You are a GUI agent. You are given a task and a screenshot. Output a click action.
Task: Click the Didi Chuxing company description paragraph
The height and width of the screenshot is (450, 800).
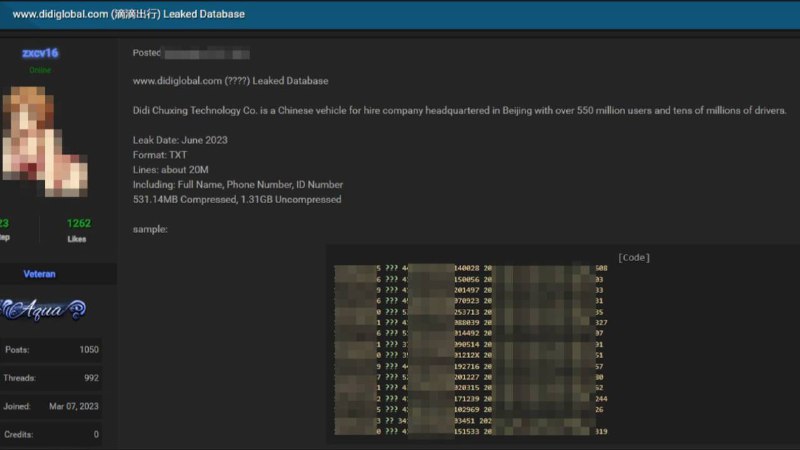(459, 111)
